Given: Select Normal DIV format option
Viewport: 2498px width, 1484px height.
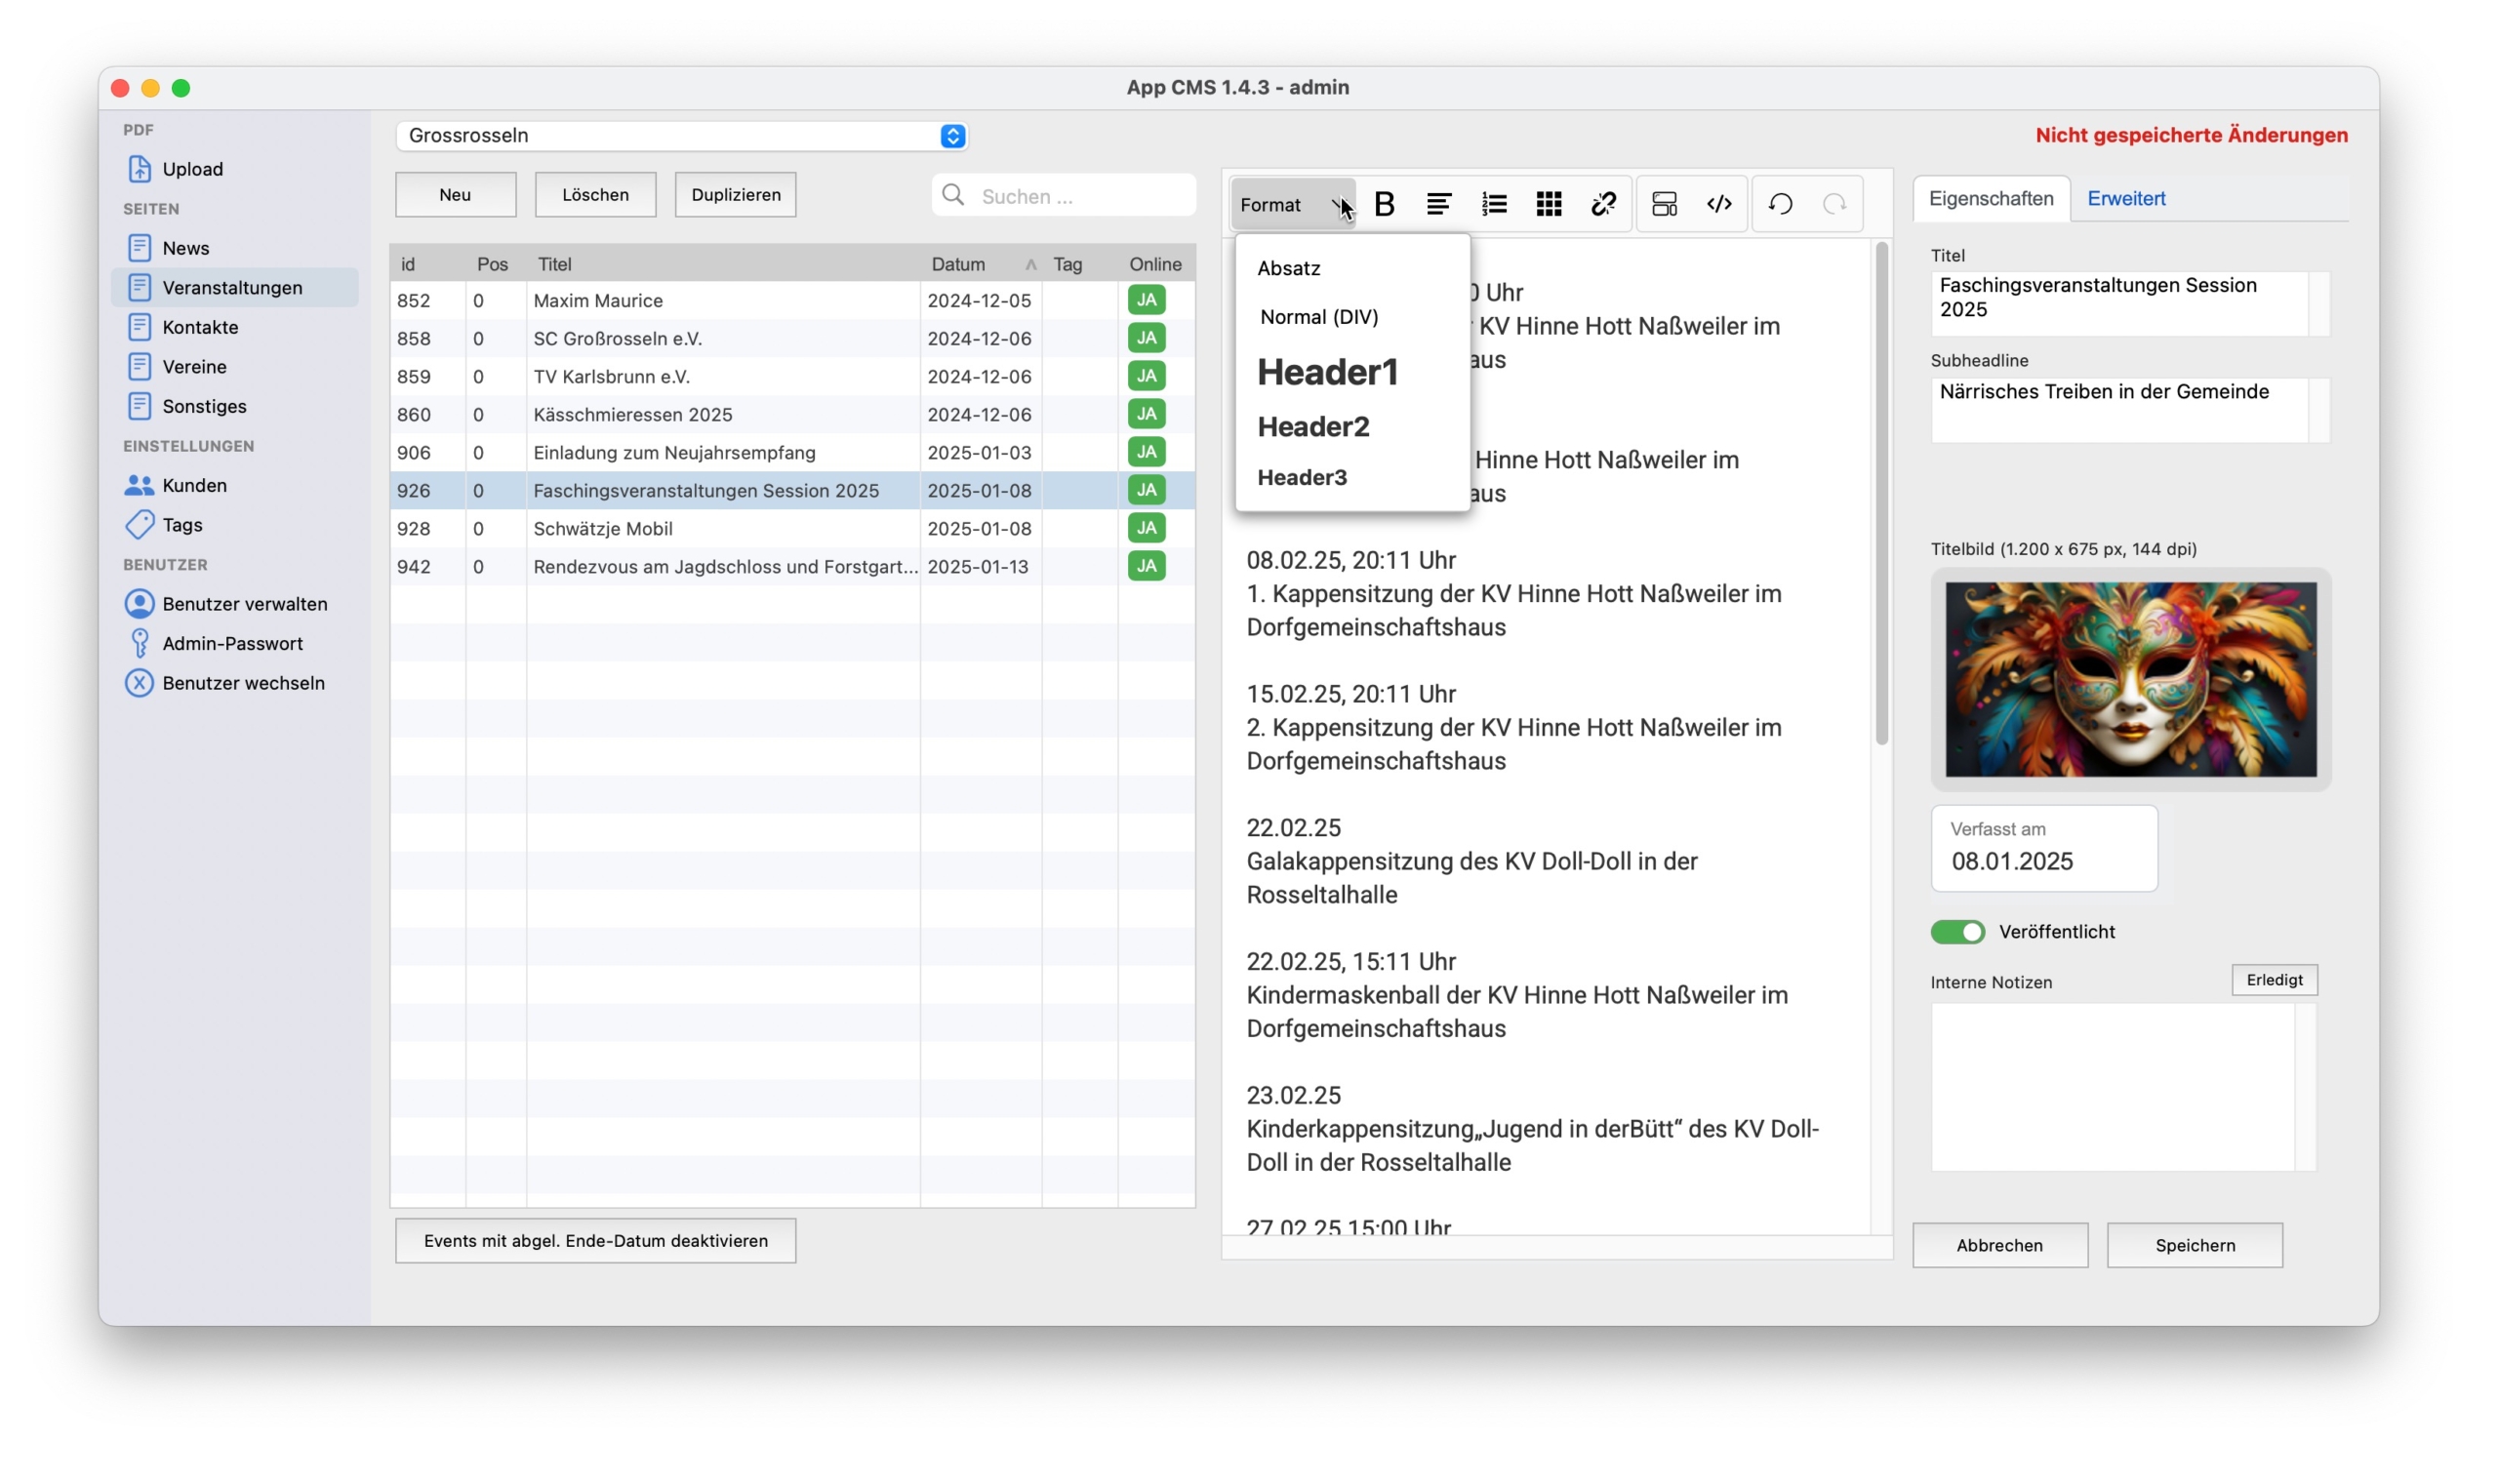Looking at the screenshot, I should tap(1319, 316).
